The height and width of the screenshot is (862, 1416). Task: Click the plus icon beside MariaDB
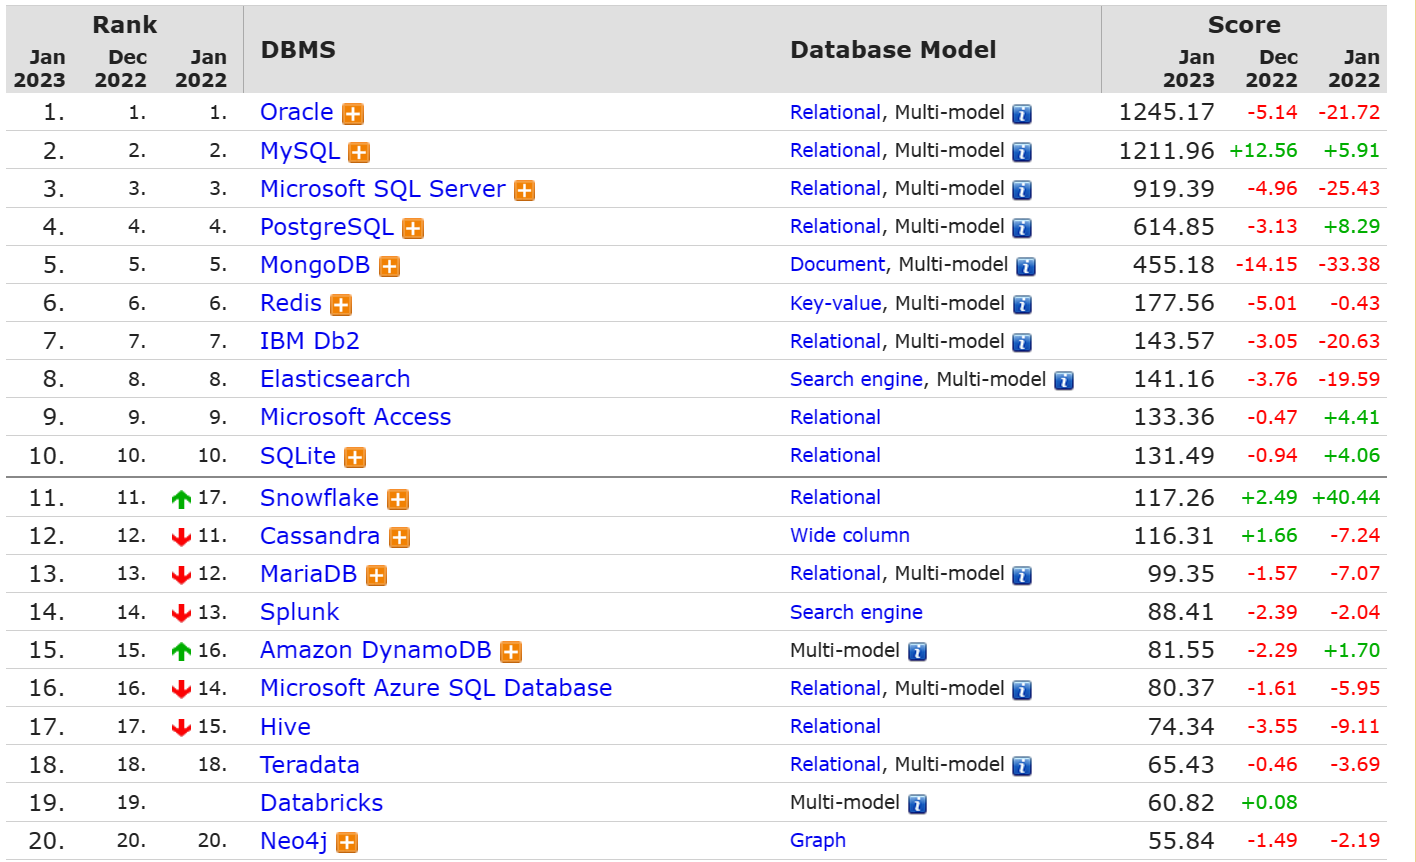376,575
